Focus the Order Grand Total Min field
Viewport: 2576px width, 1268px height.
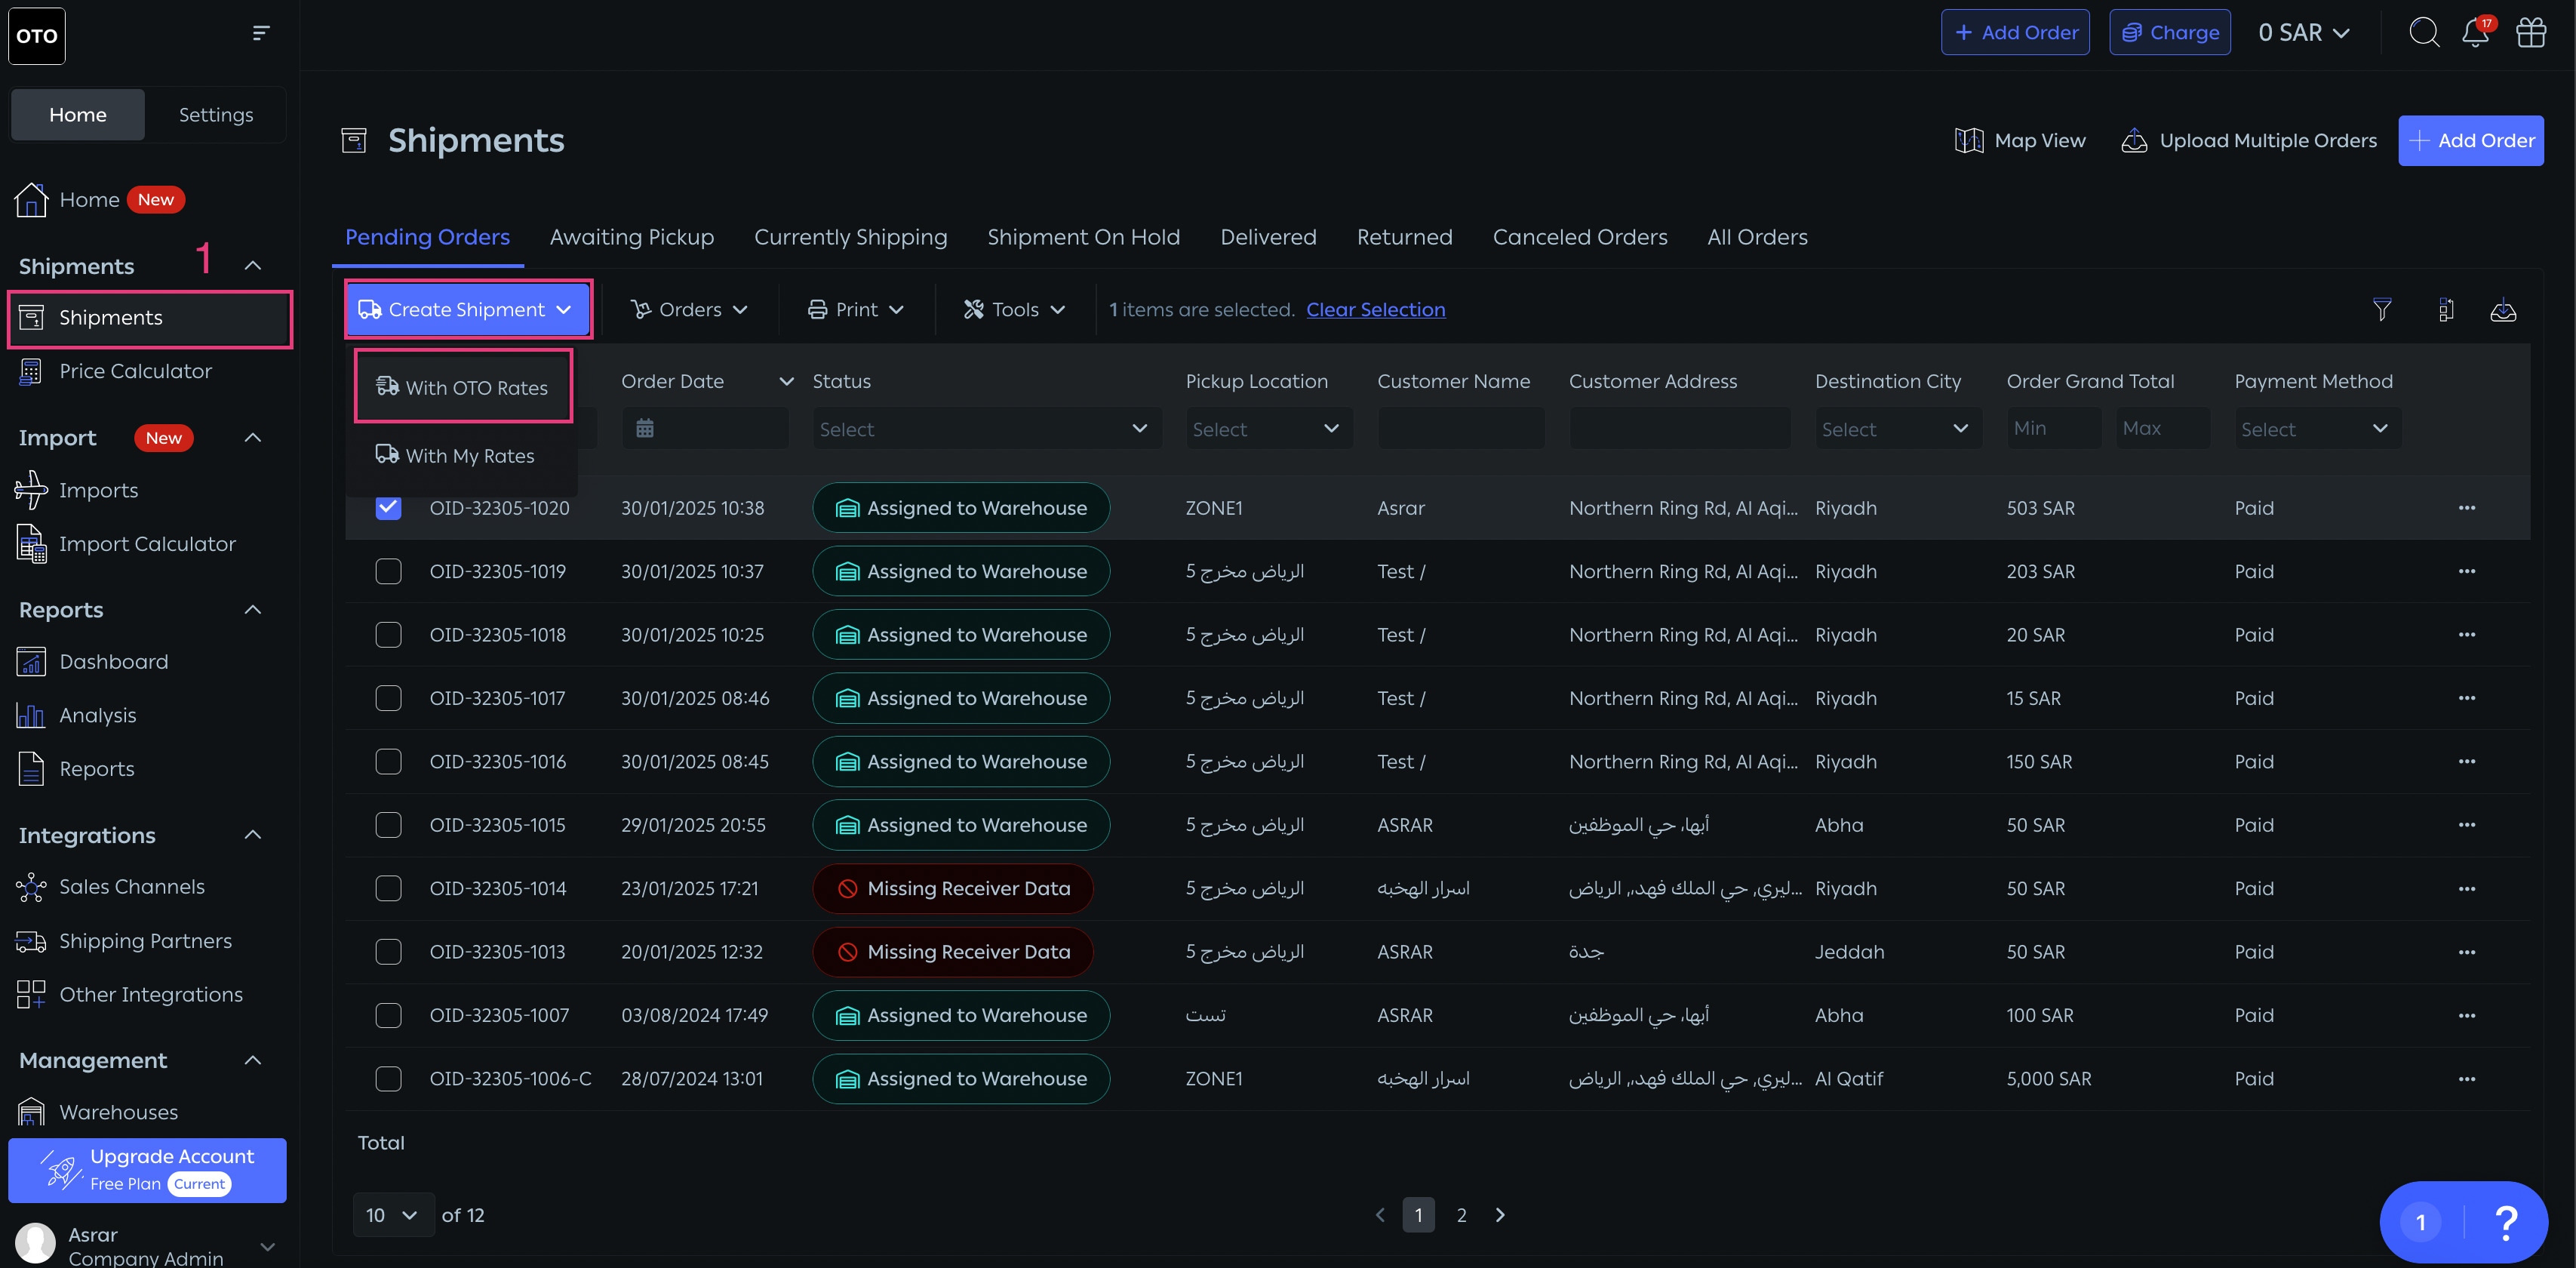pyautogui.click(x=2053, y=429)
